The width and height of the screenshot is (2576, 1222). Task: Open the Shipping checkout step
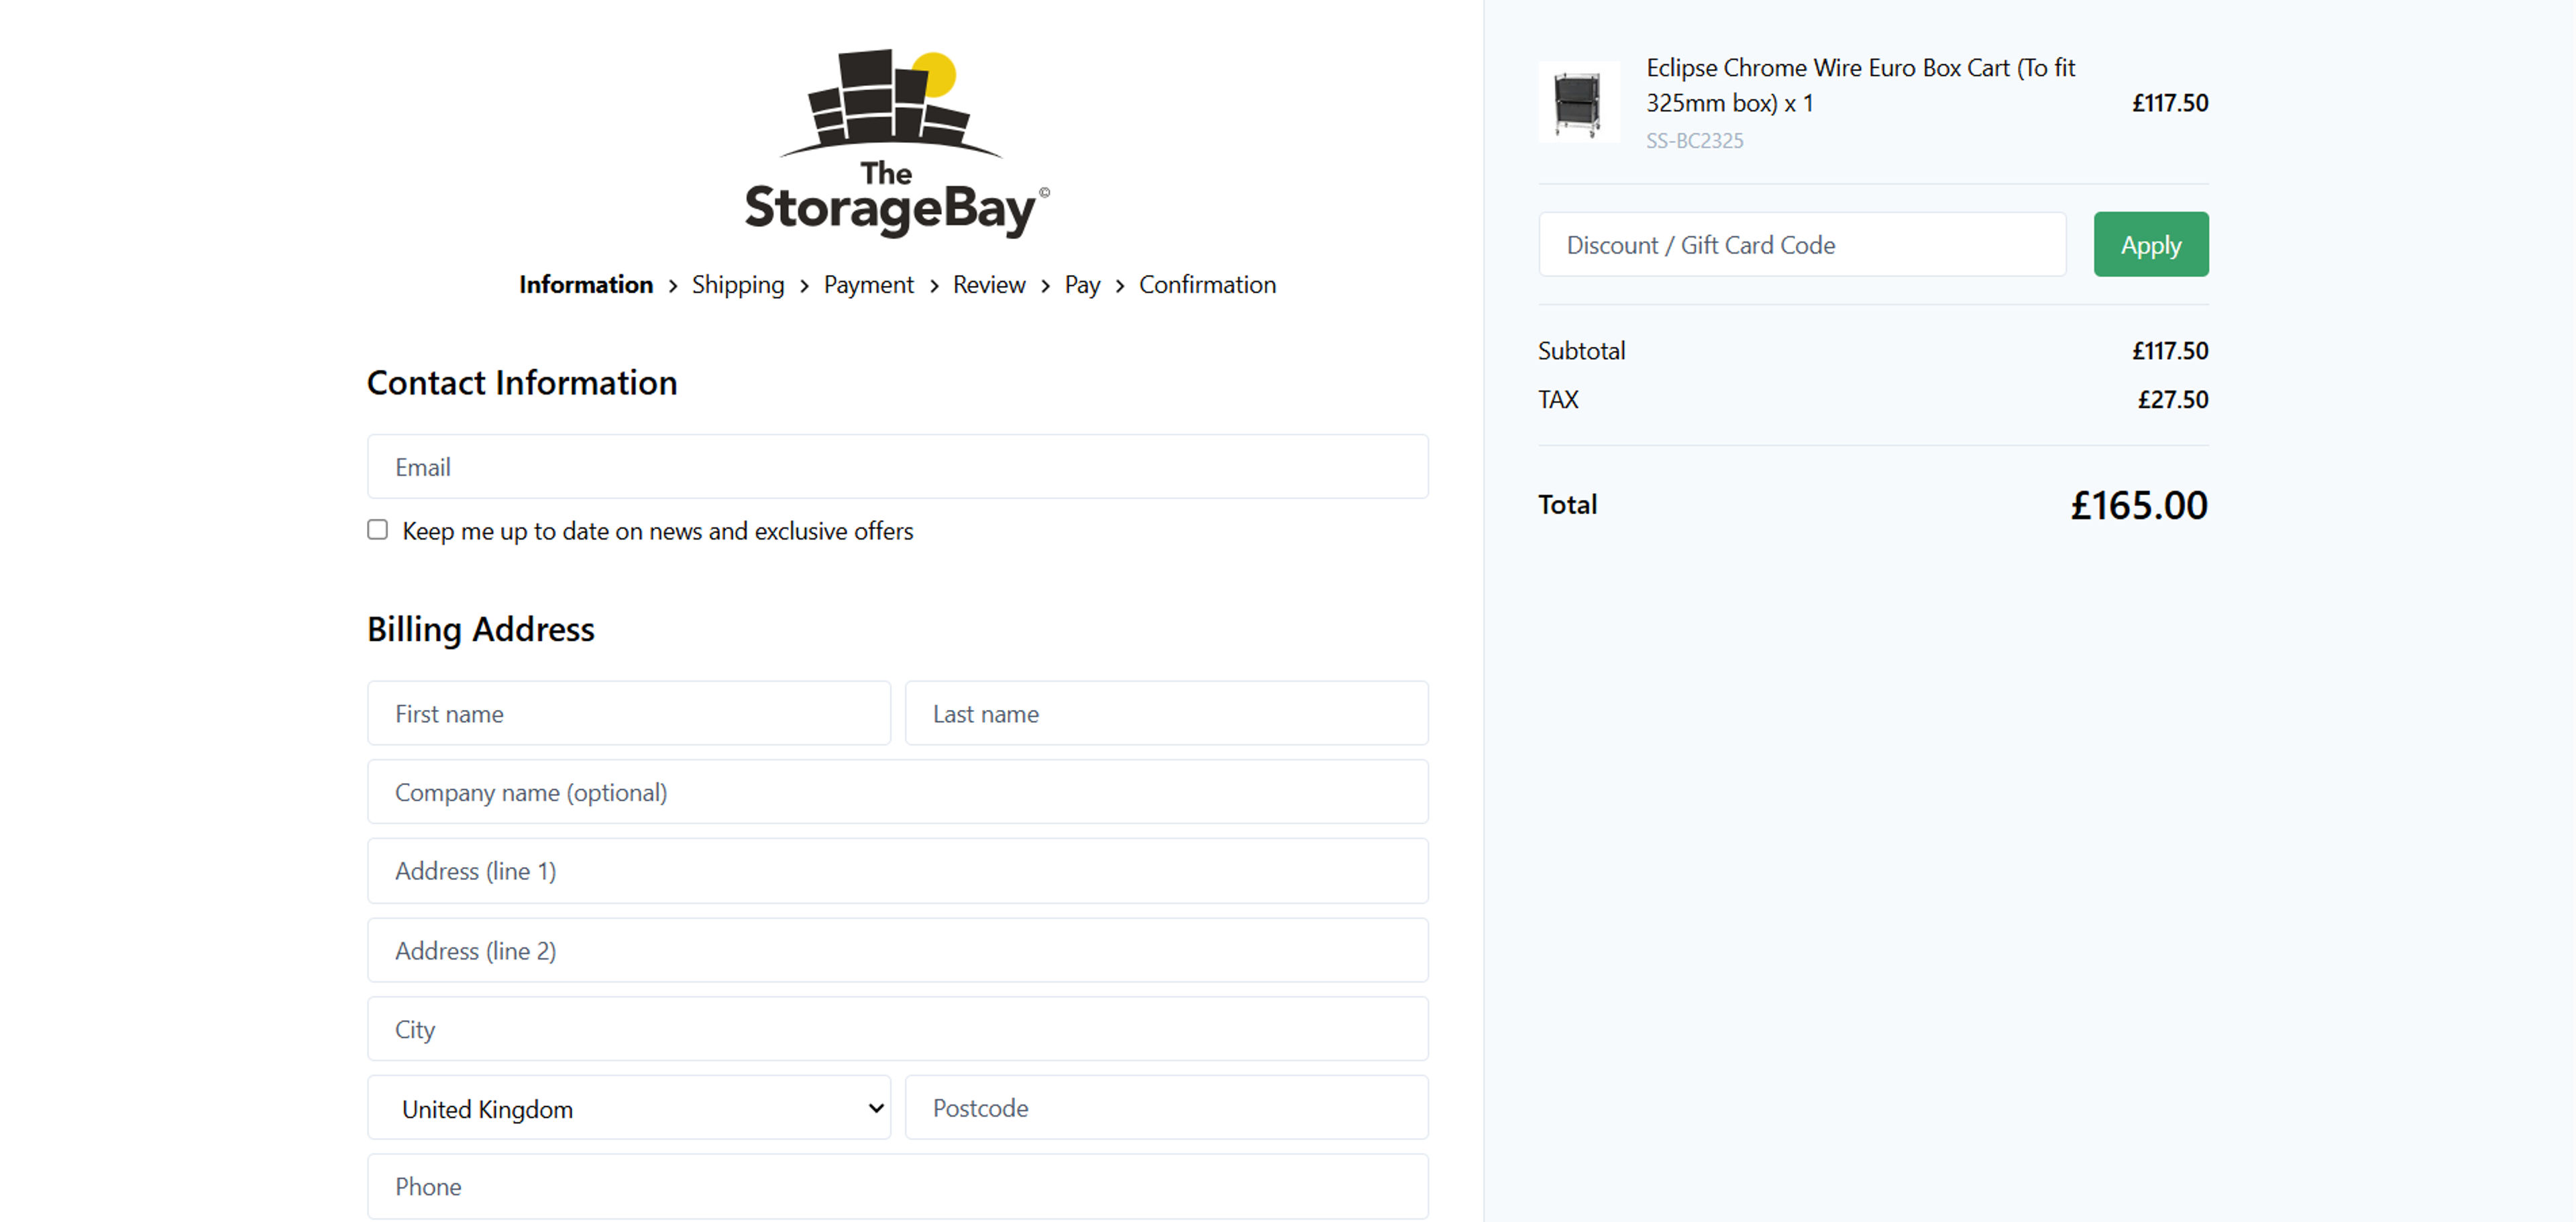[738, 285]
